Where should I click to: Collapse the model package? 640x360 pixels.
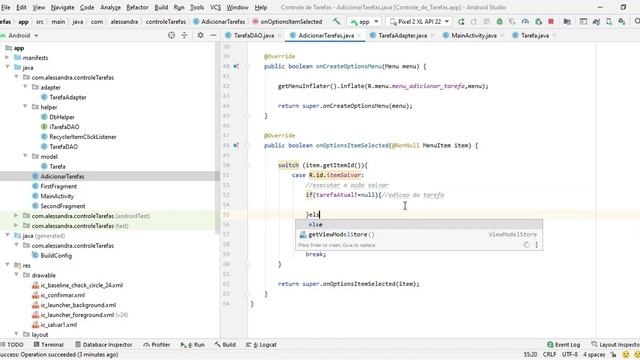click(x=25, y=156)
